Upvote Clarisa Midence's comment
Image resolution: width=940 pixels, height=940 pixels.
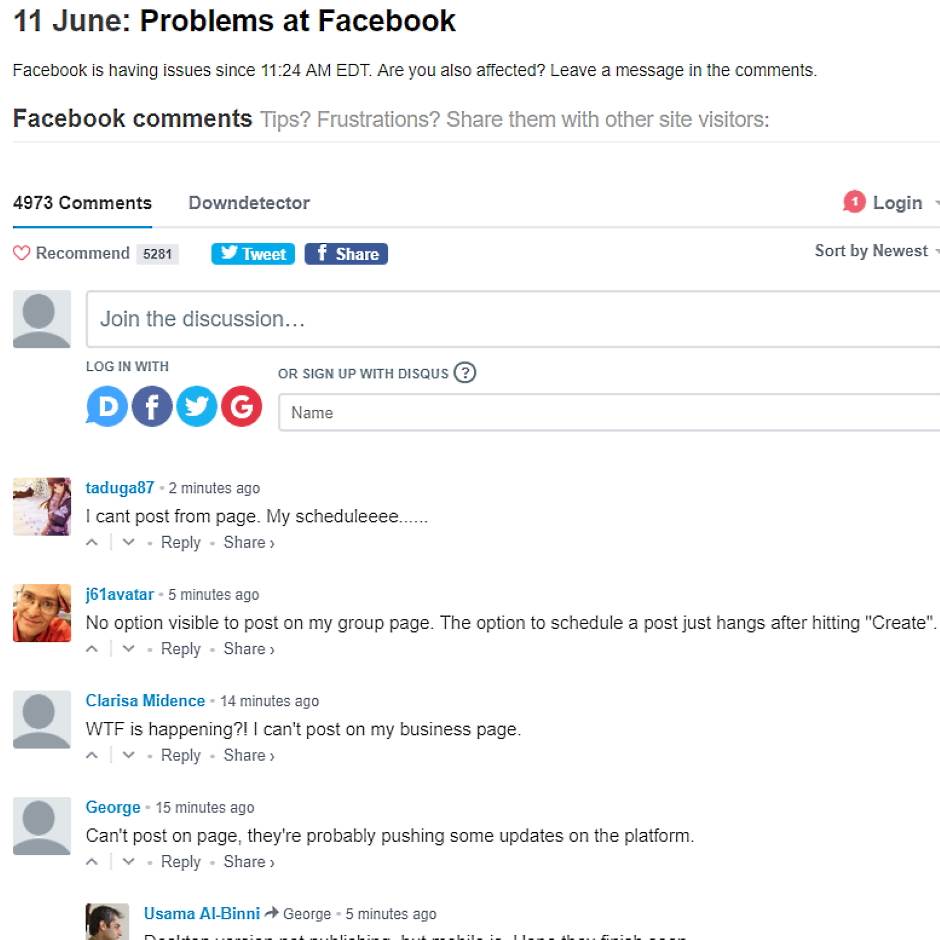[x=93, y=756]
